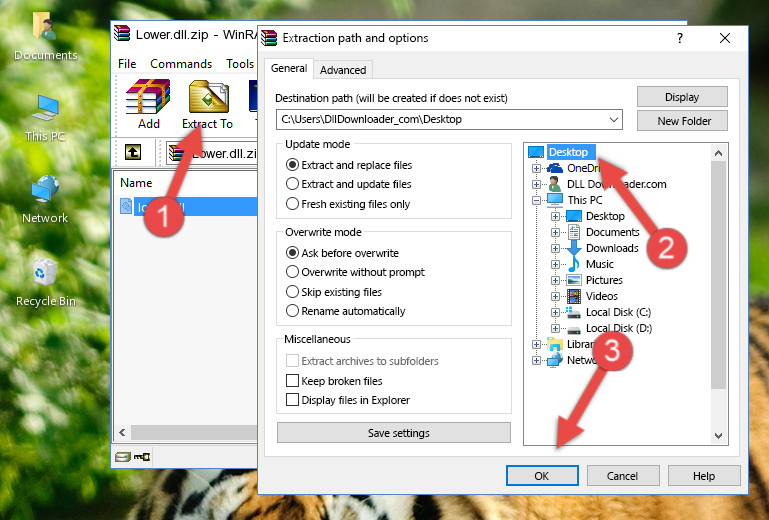This screenshot has height=520, width=769.
Task: Click the Extract To toolbar icon
Action: tap(208, 97)
